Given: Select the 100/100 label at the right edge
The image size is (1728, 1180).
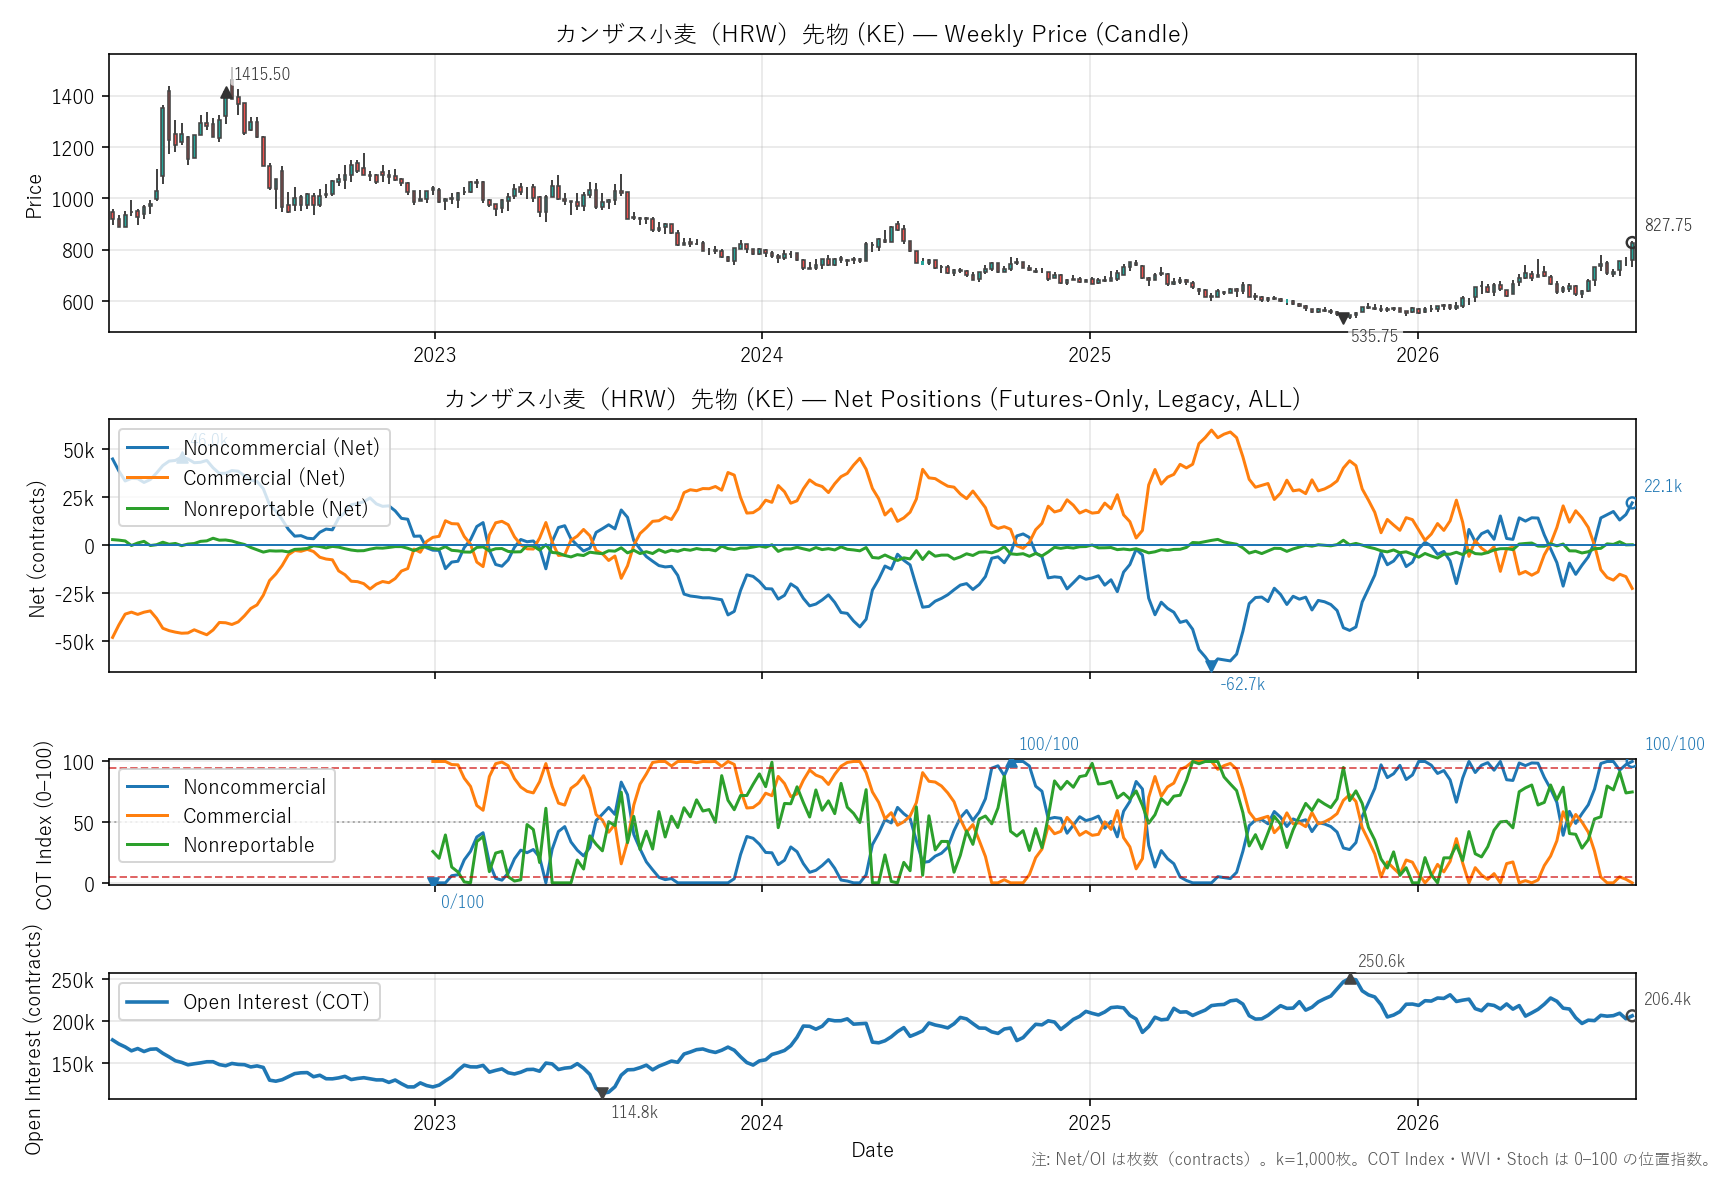Looking at the screenshot, I should point(1675,744).
